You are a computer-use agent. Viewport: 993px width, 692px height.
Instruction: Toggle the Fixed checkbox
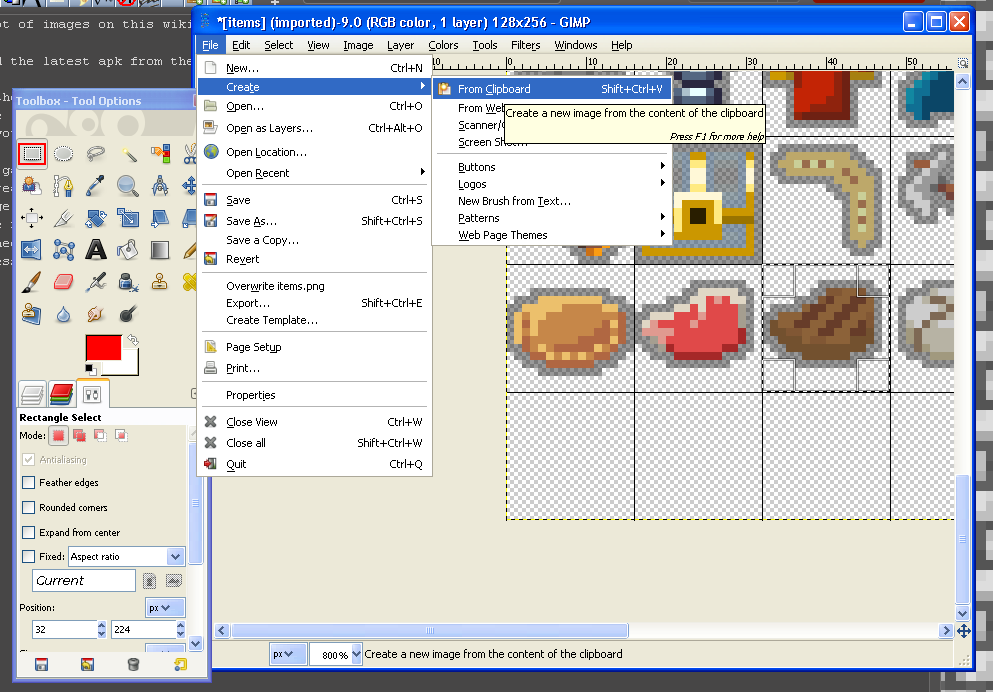point(28,557)
